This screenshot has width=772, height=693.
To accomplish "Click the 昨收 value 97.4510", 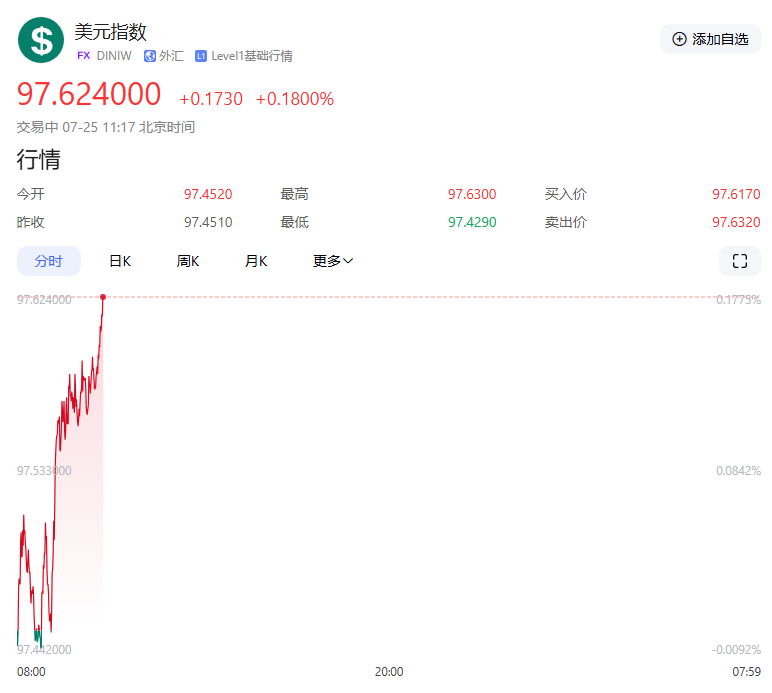I will (x=208, y=222).
